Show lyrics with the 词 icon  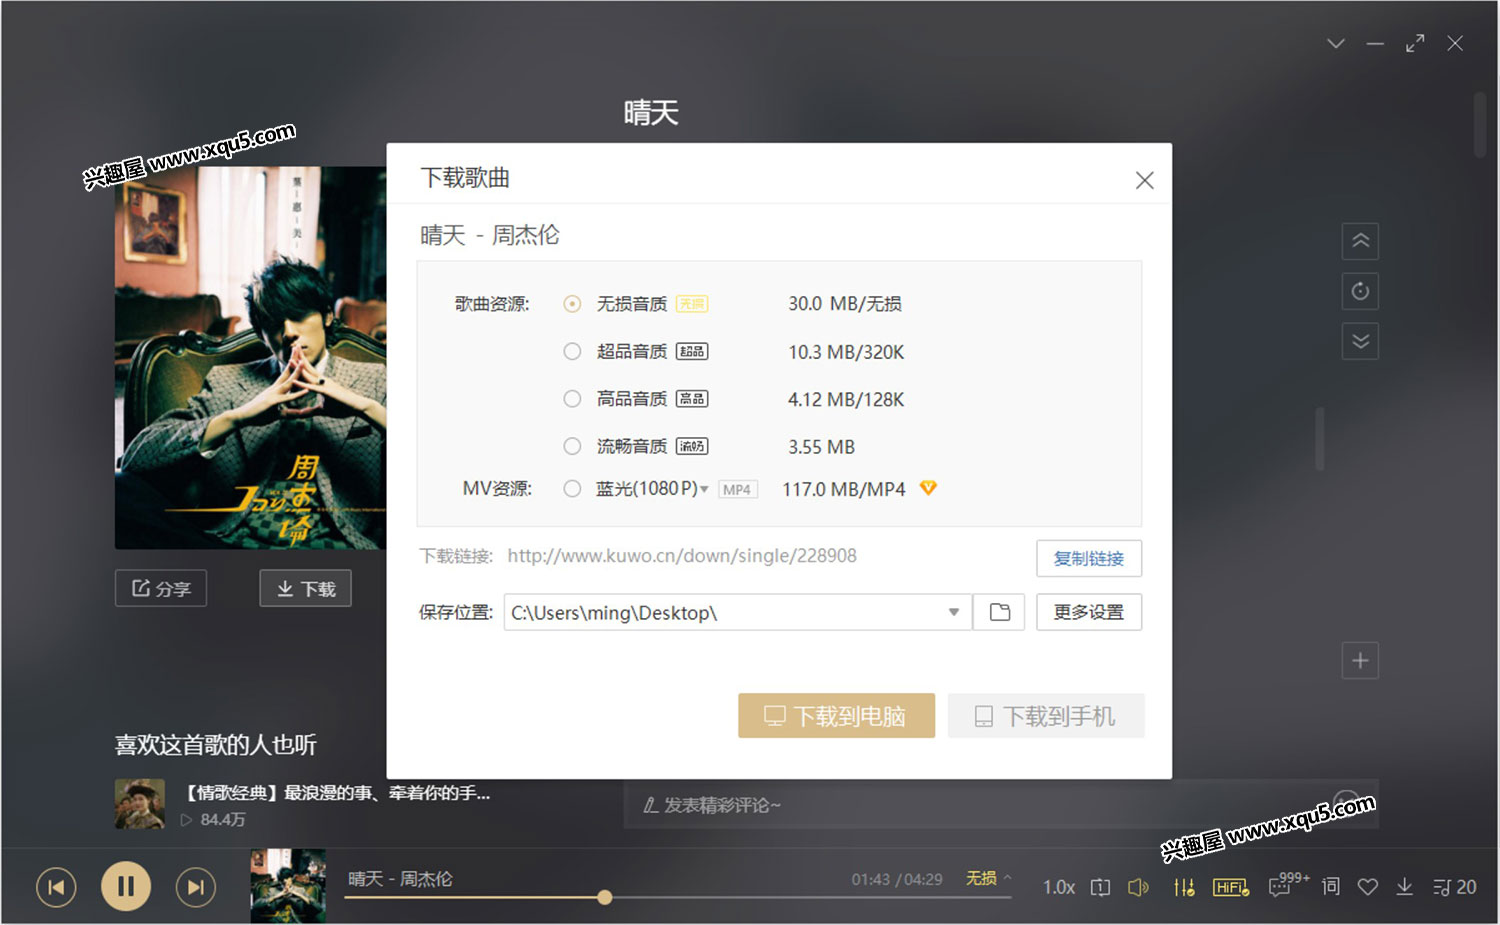tap(1330, 887)
